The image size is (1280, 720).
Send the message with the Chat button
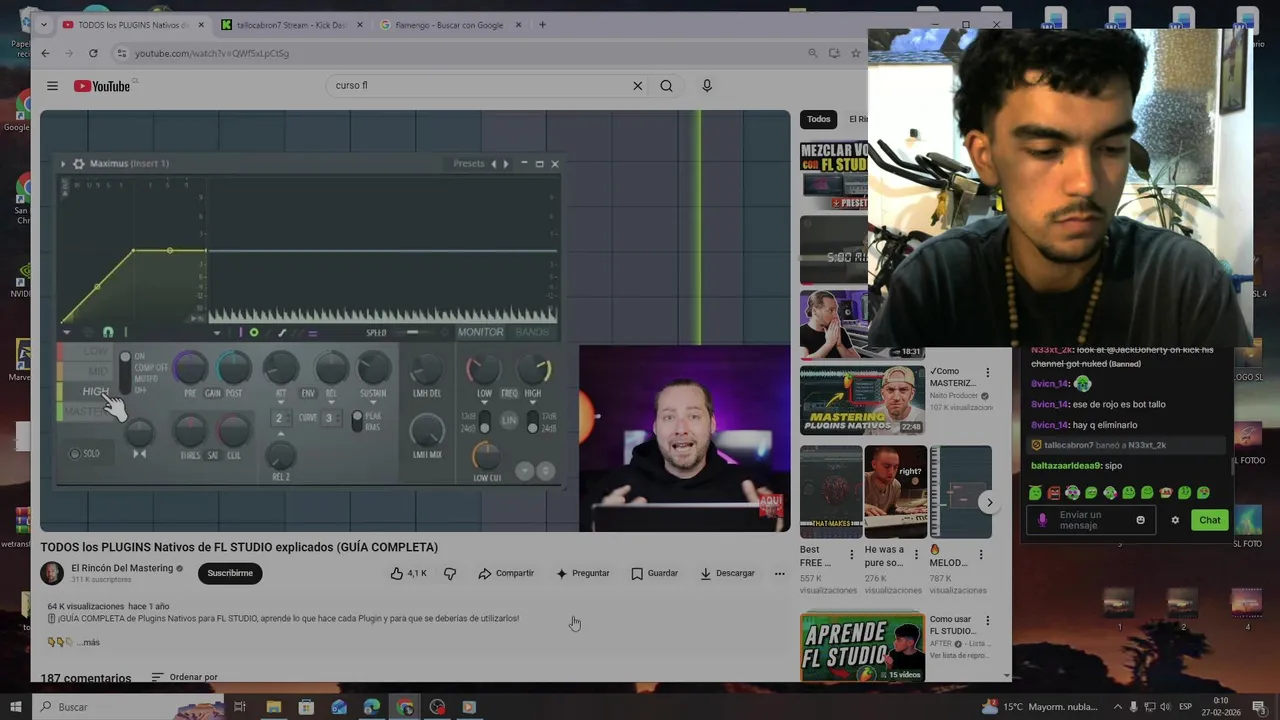pos(1210,520)
